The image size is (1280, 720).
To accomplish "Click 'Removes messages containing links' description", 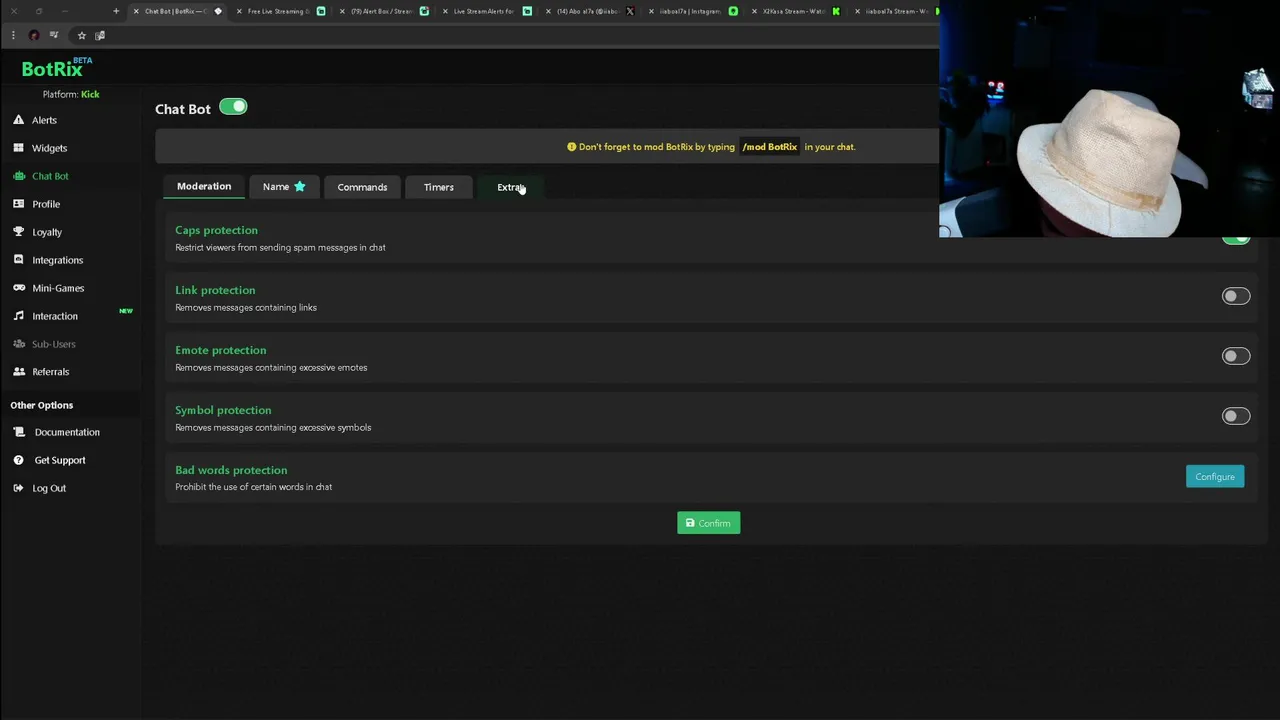I will click(246, 307).
